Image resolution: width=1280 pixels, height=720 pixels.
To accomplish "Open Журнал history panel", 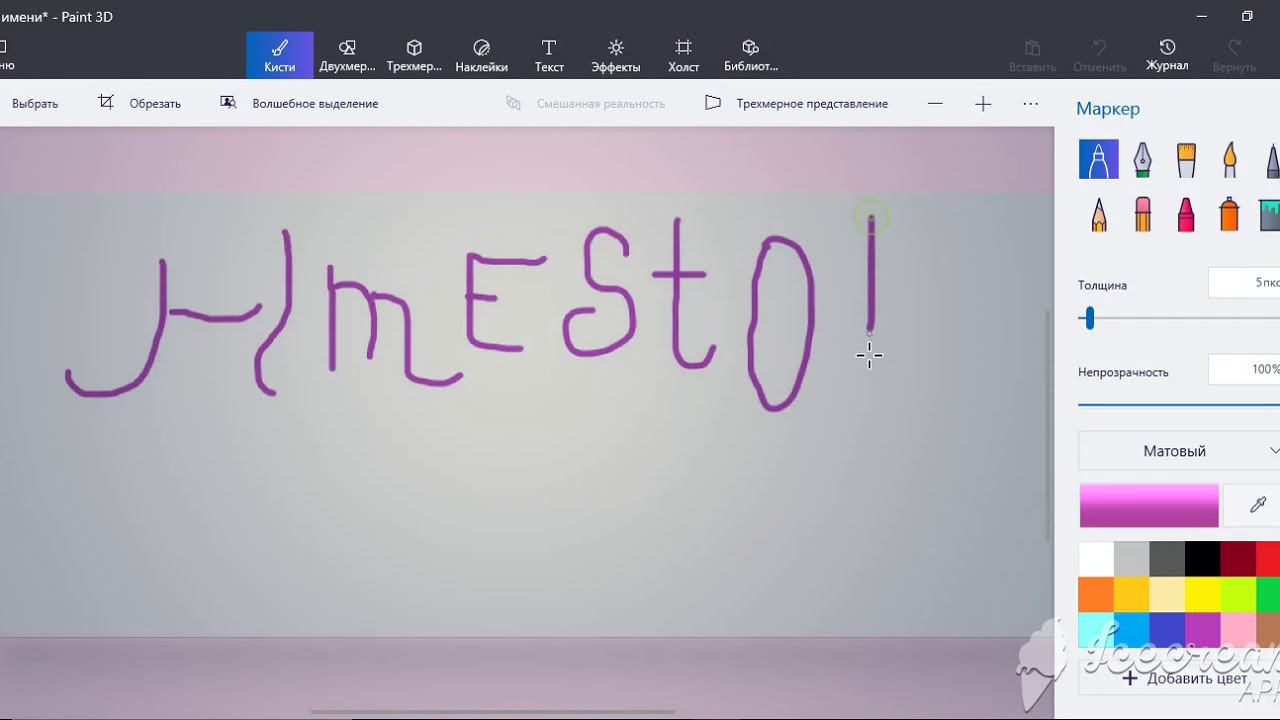I will [1167, 55].
